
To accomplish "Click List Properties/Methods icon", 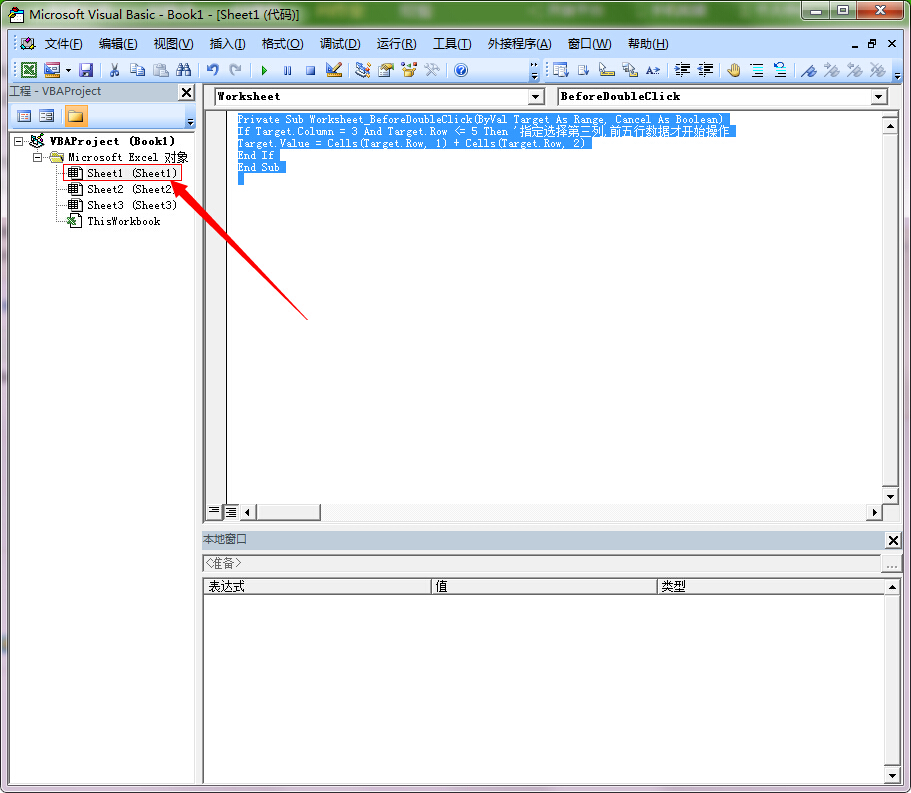I will [561, 70].
